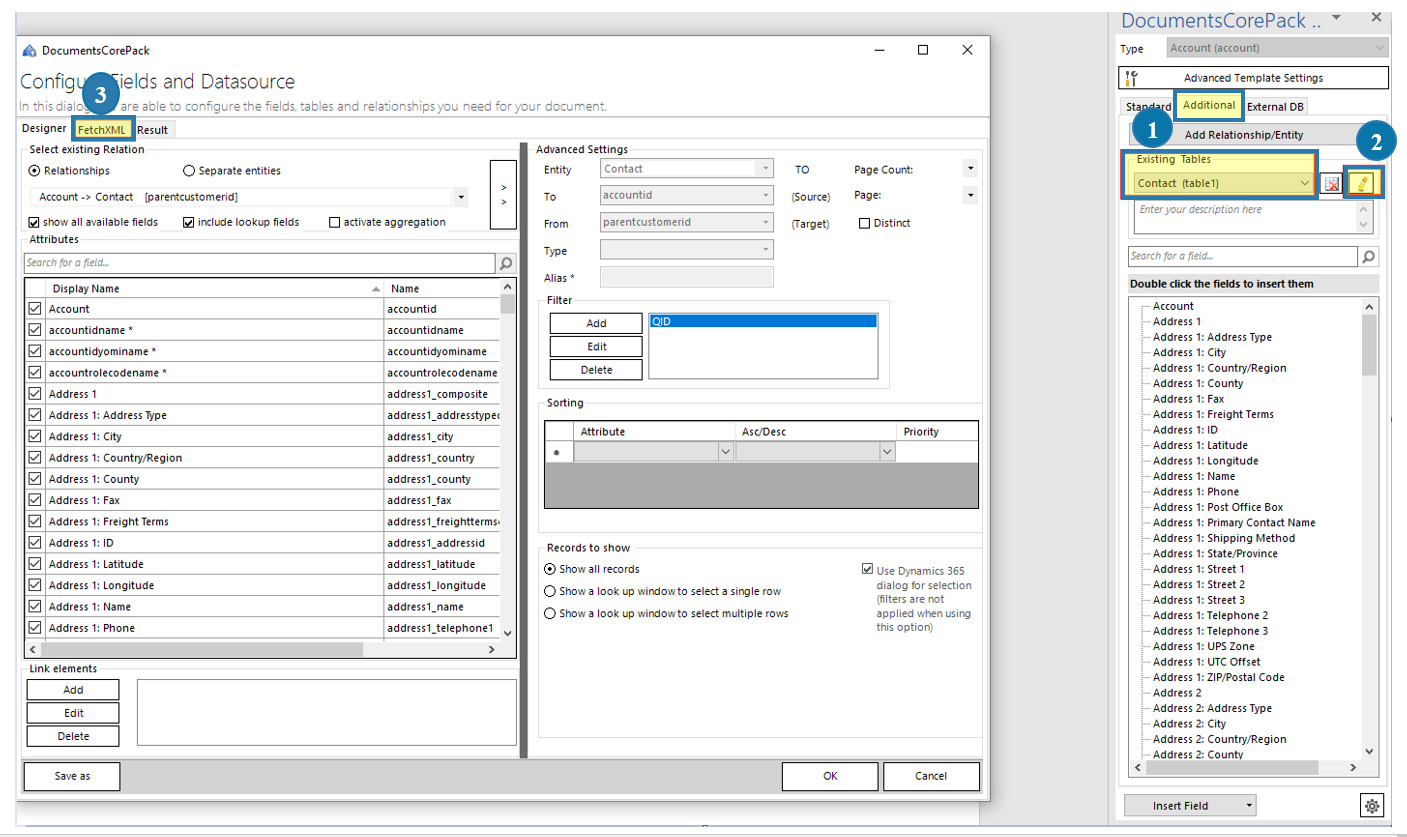Click the attributes list horizontal scrollbar
The image size is (1407, 837).
coord(261,649)
